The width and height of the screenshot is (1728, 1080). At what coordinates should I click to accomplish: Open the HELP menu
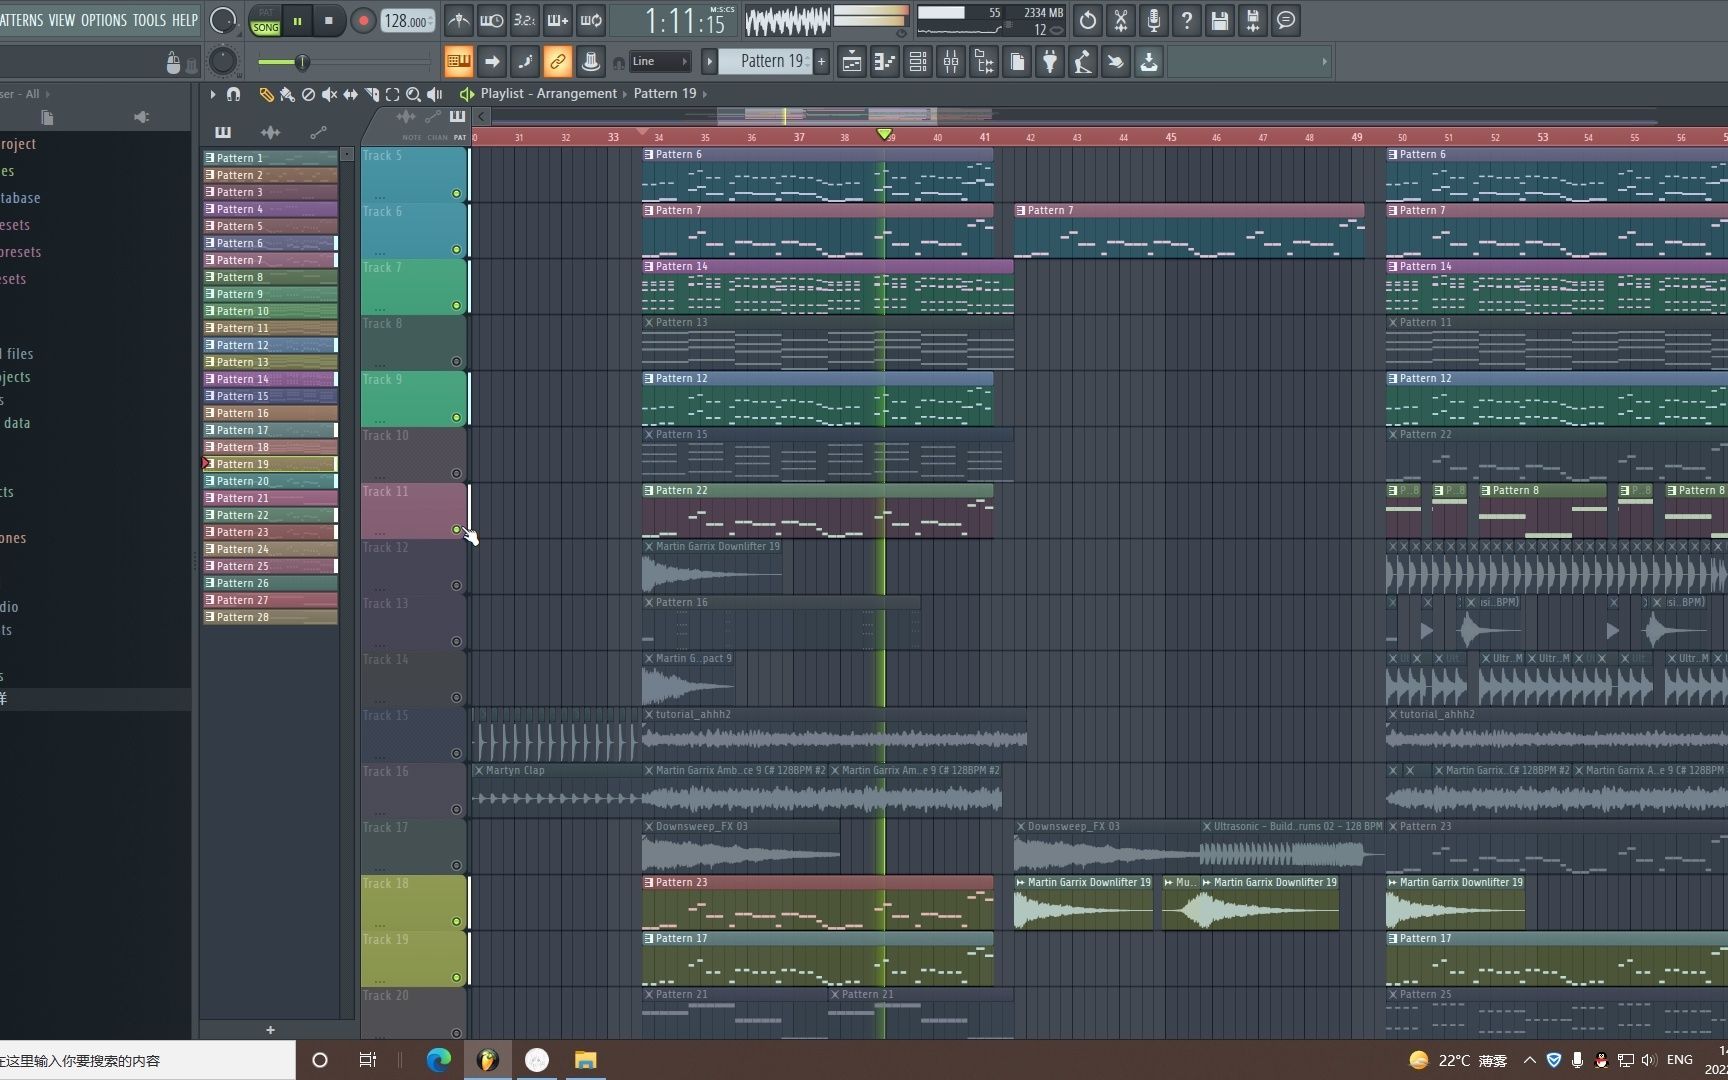185,20
